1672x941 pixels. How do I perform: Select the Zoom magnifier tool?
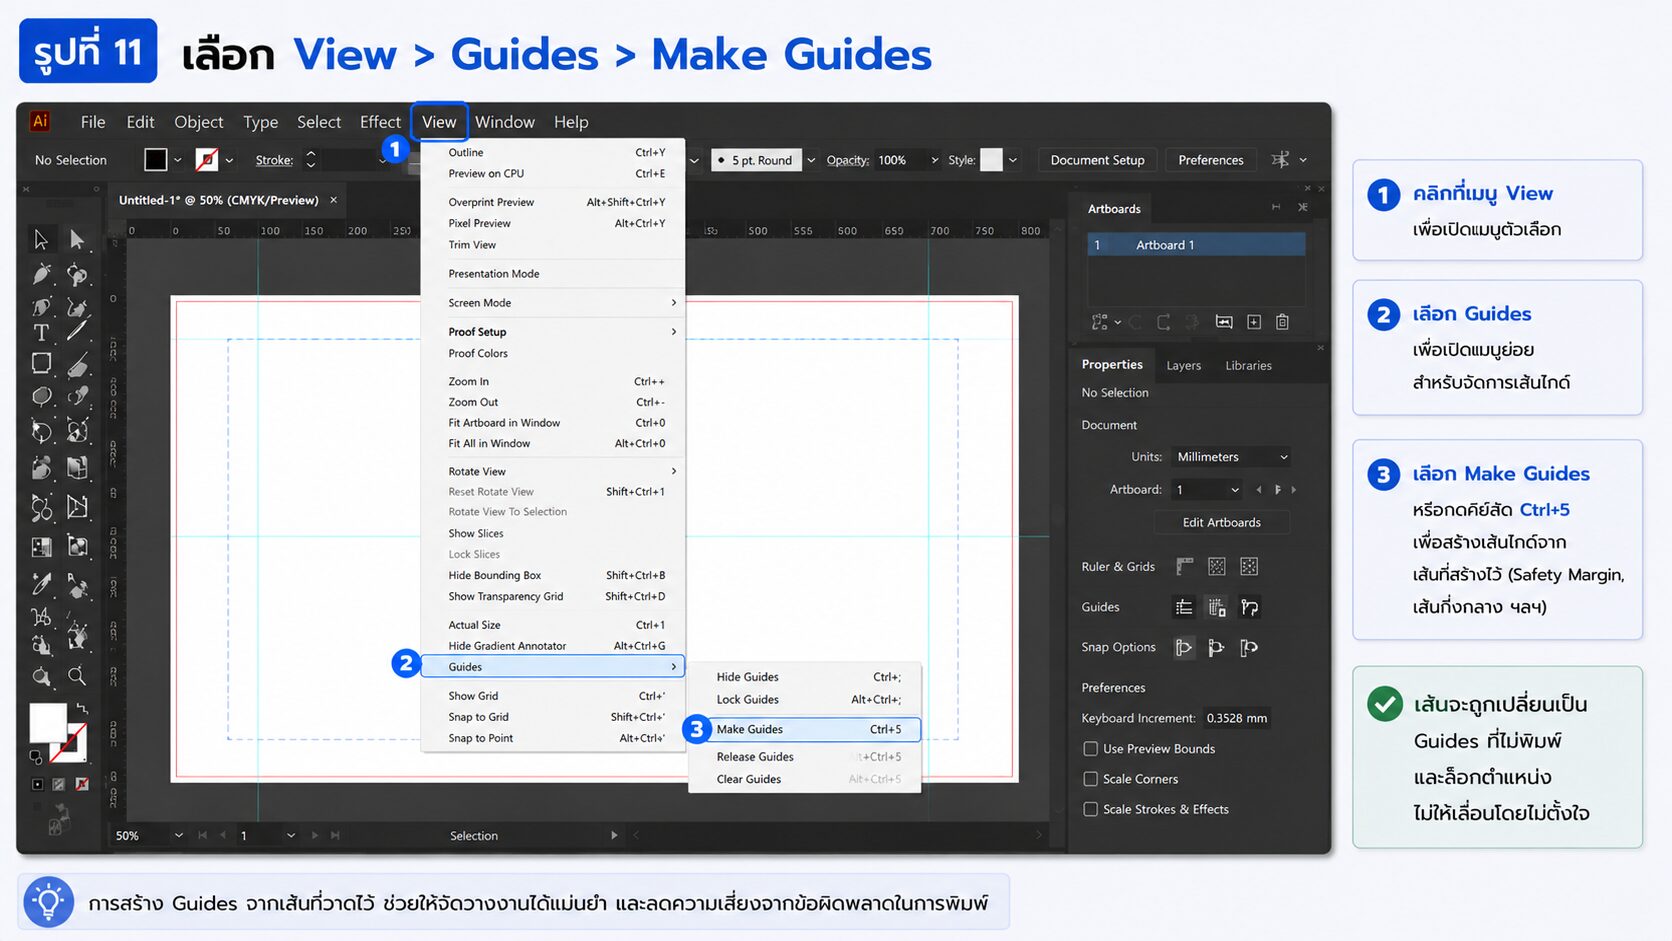click(77, 676)
